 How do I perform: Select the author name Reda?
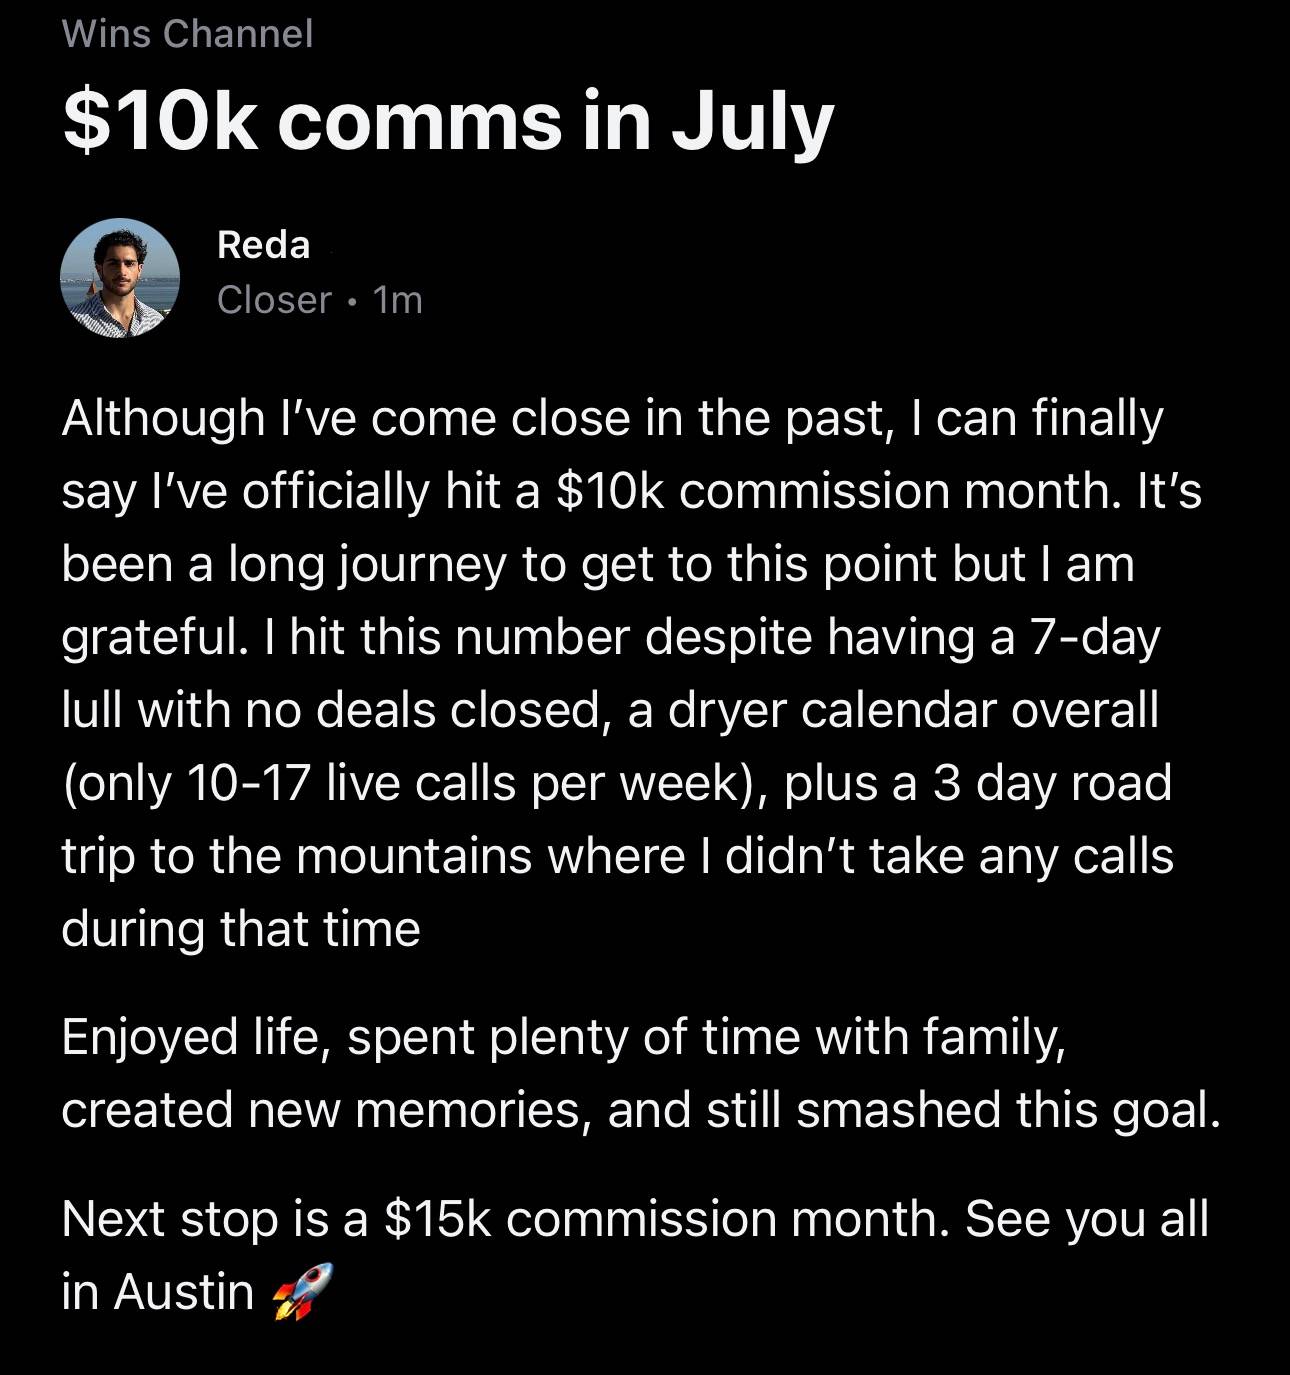264,245
